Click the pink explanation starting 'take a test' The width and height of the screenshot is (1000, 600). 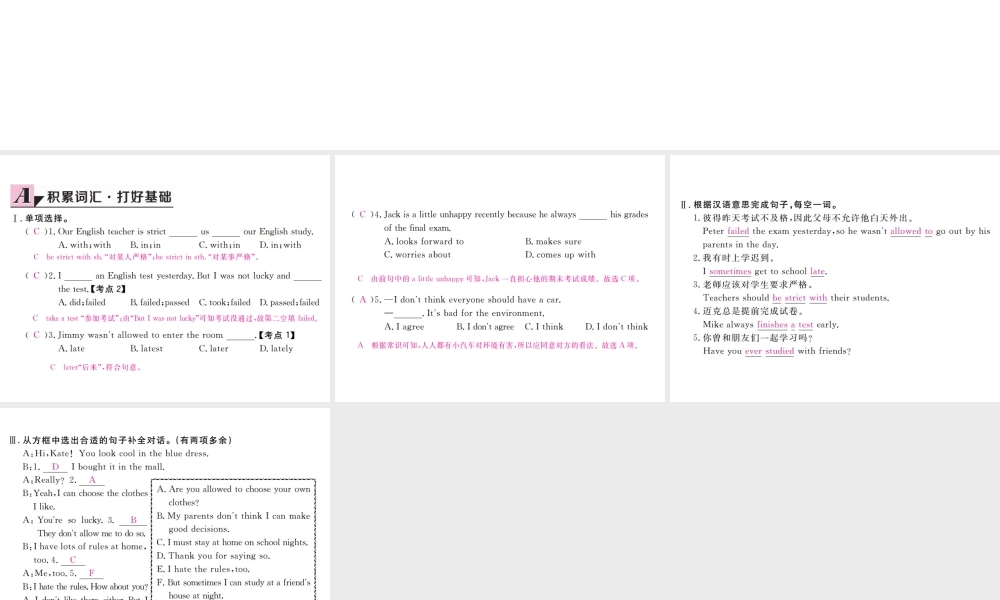point(175,318)
